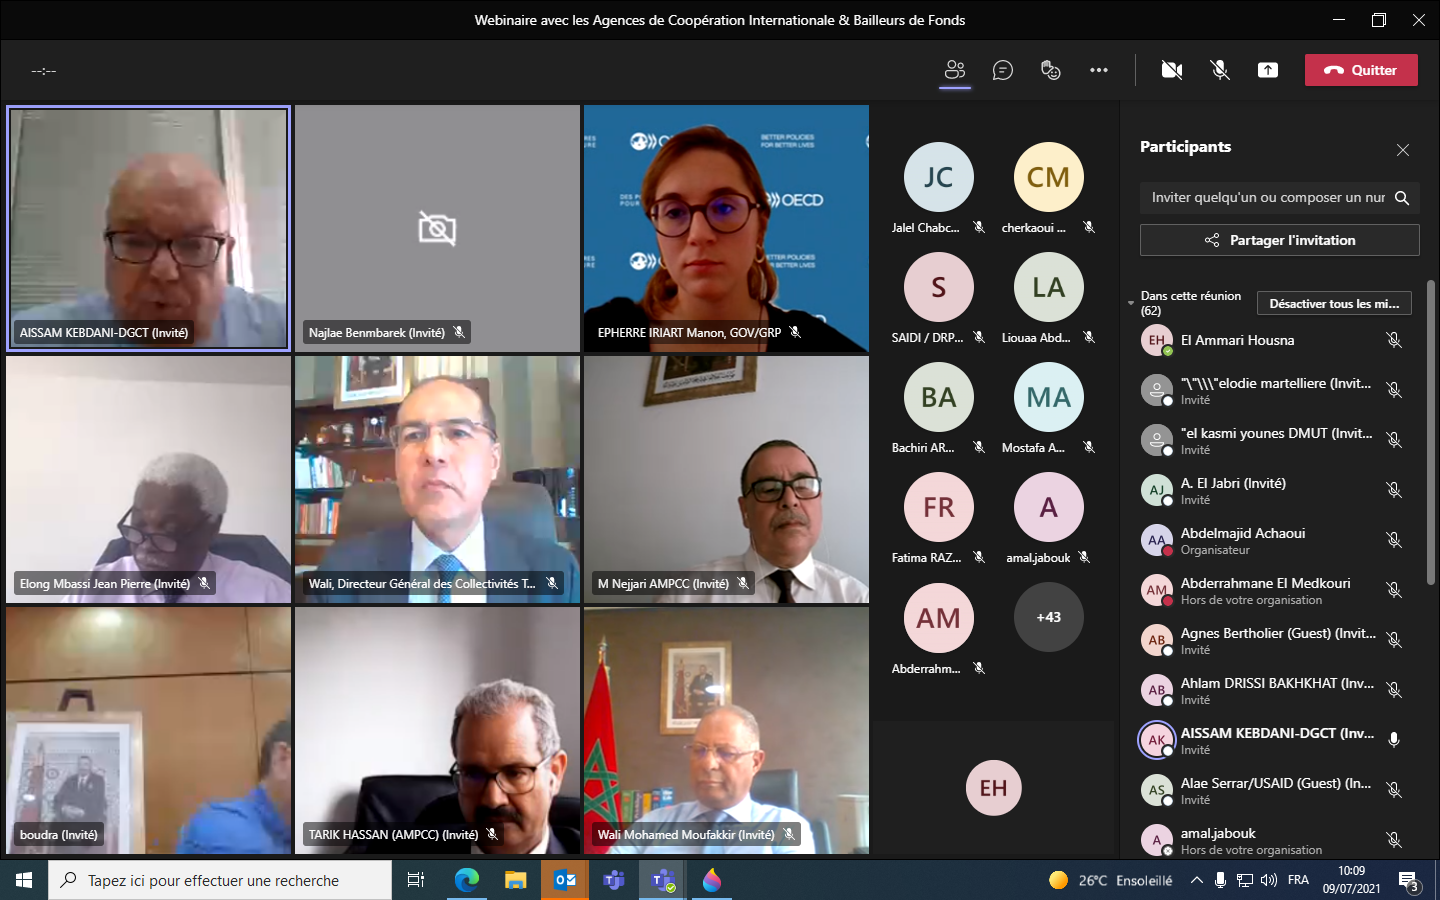Click the LA Liouaa avatar tile
Screen dimensions: 1440x900
coord(1049,287)
